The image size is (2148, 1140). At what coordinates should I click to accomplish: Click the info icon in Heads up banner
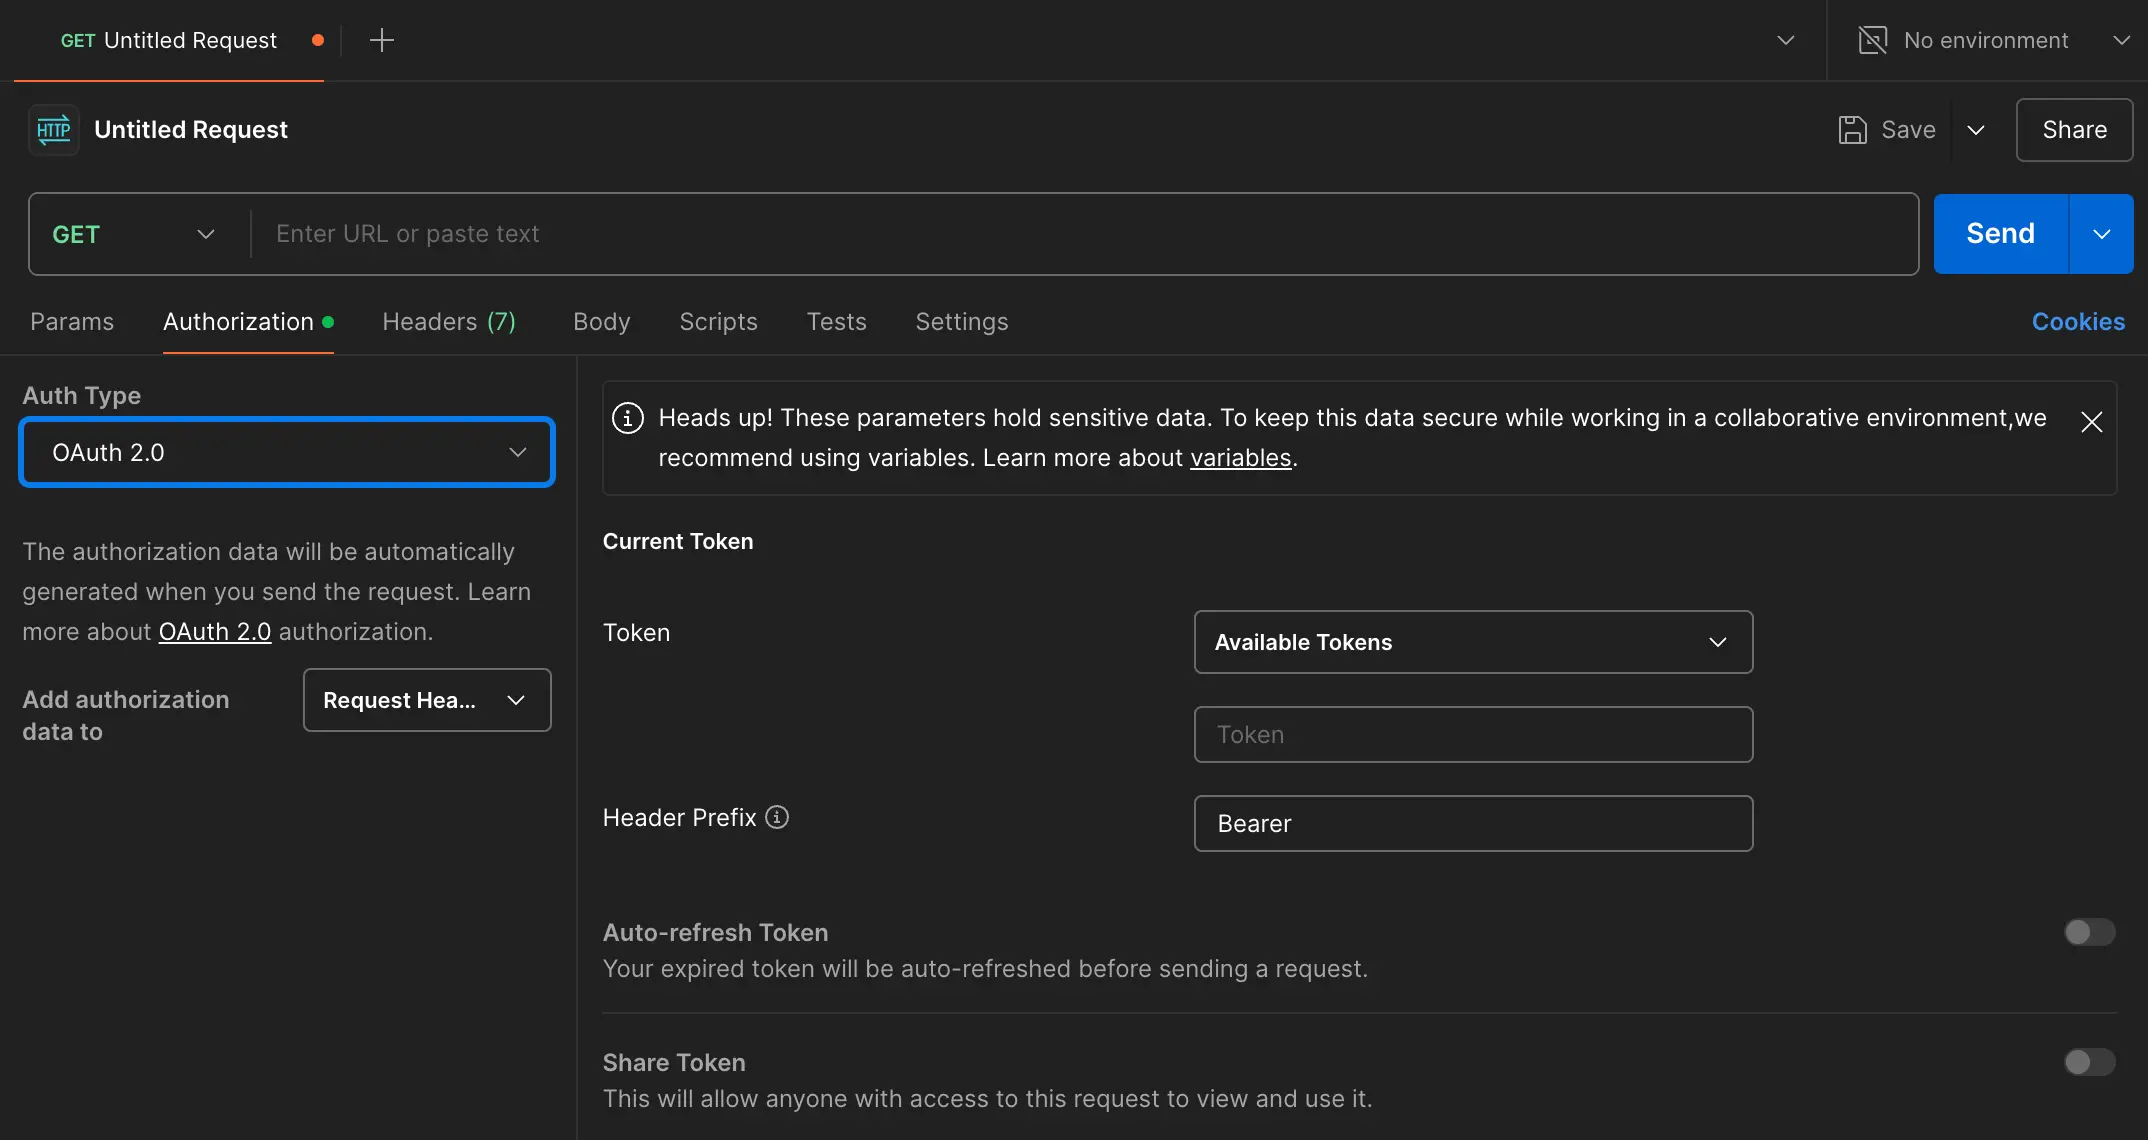coord(628,418)
